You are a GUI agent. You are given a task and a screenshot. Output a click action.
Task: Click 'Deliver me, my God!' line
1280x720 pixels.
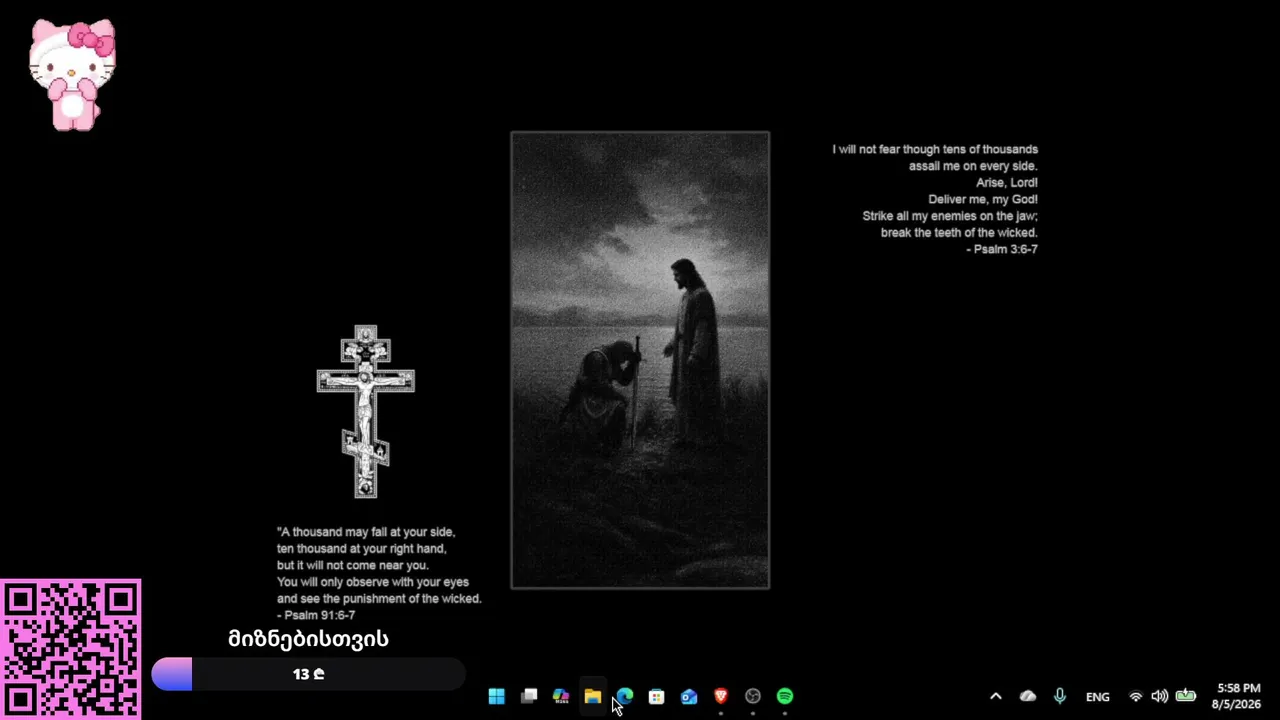click(x=983, y=199)
